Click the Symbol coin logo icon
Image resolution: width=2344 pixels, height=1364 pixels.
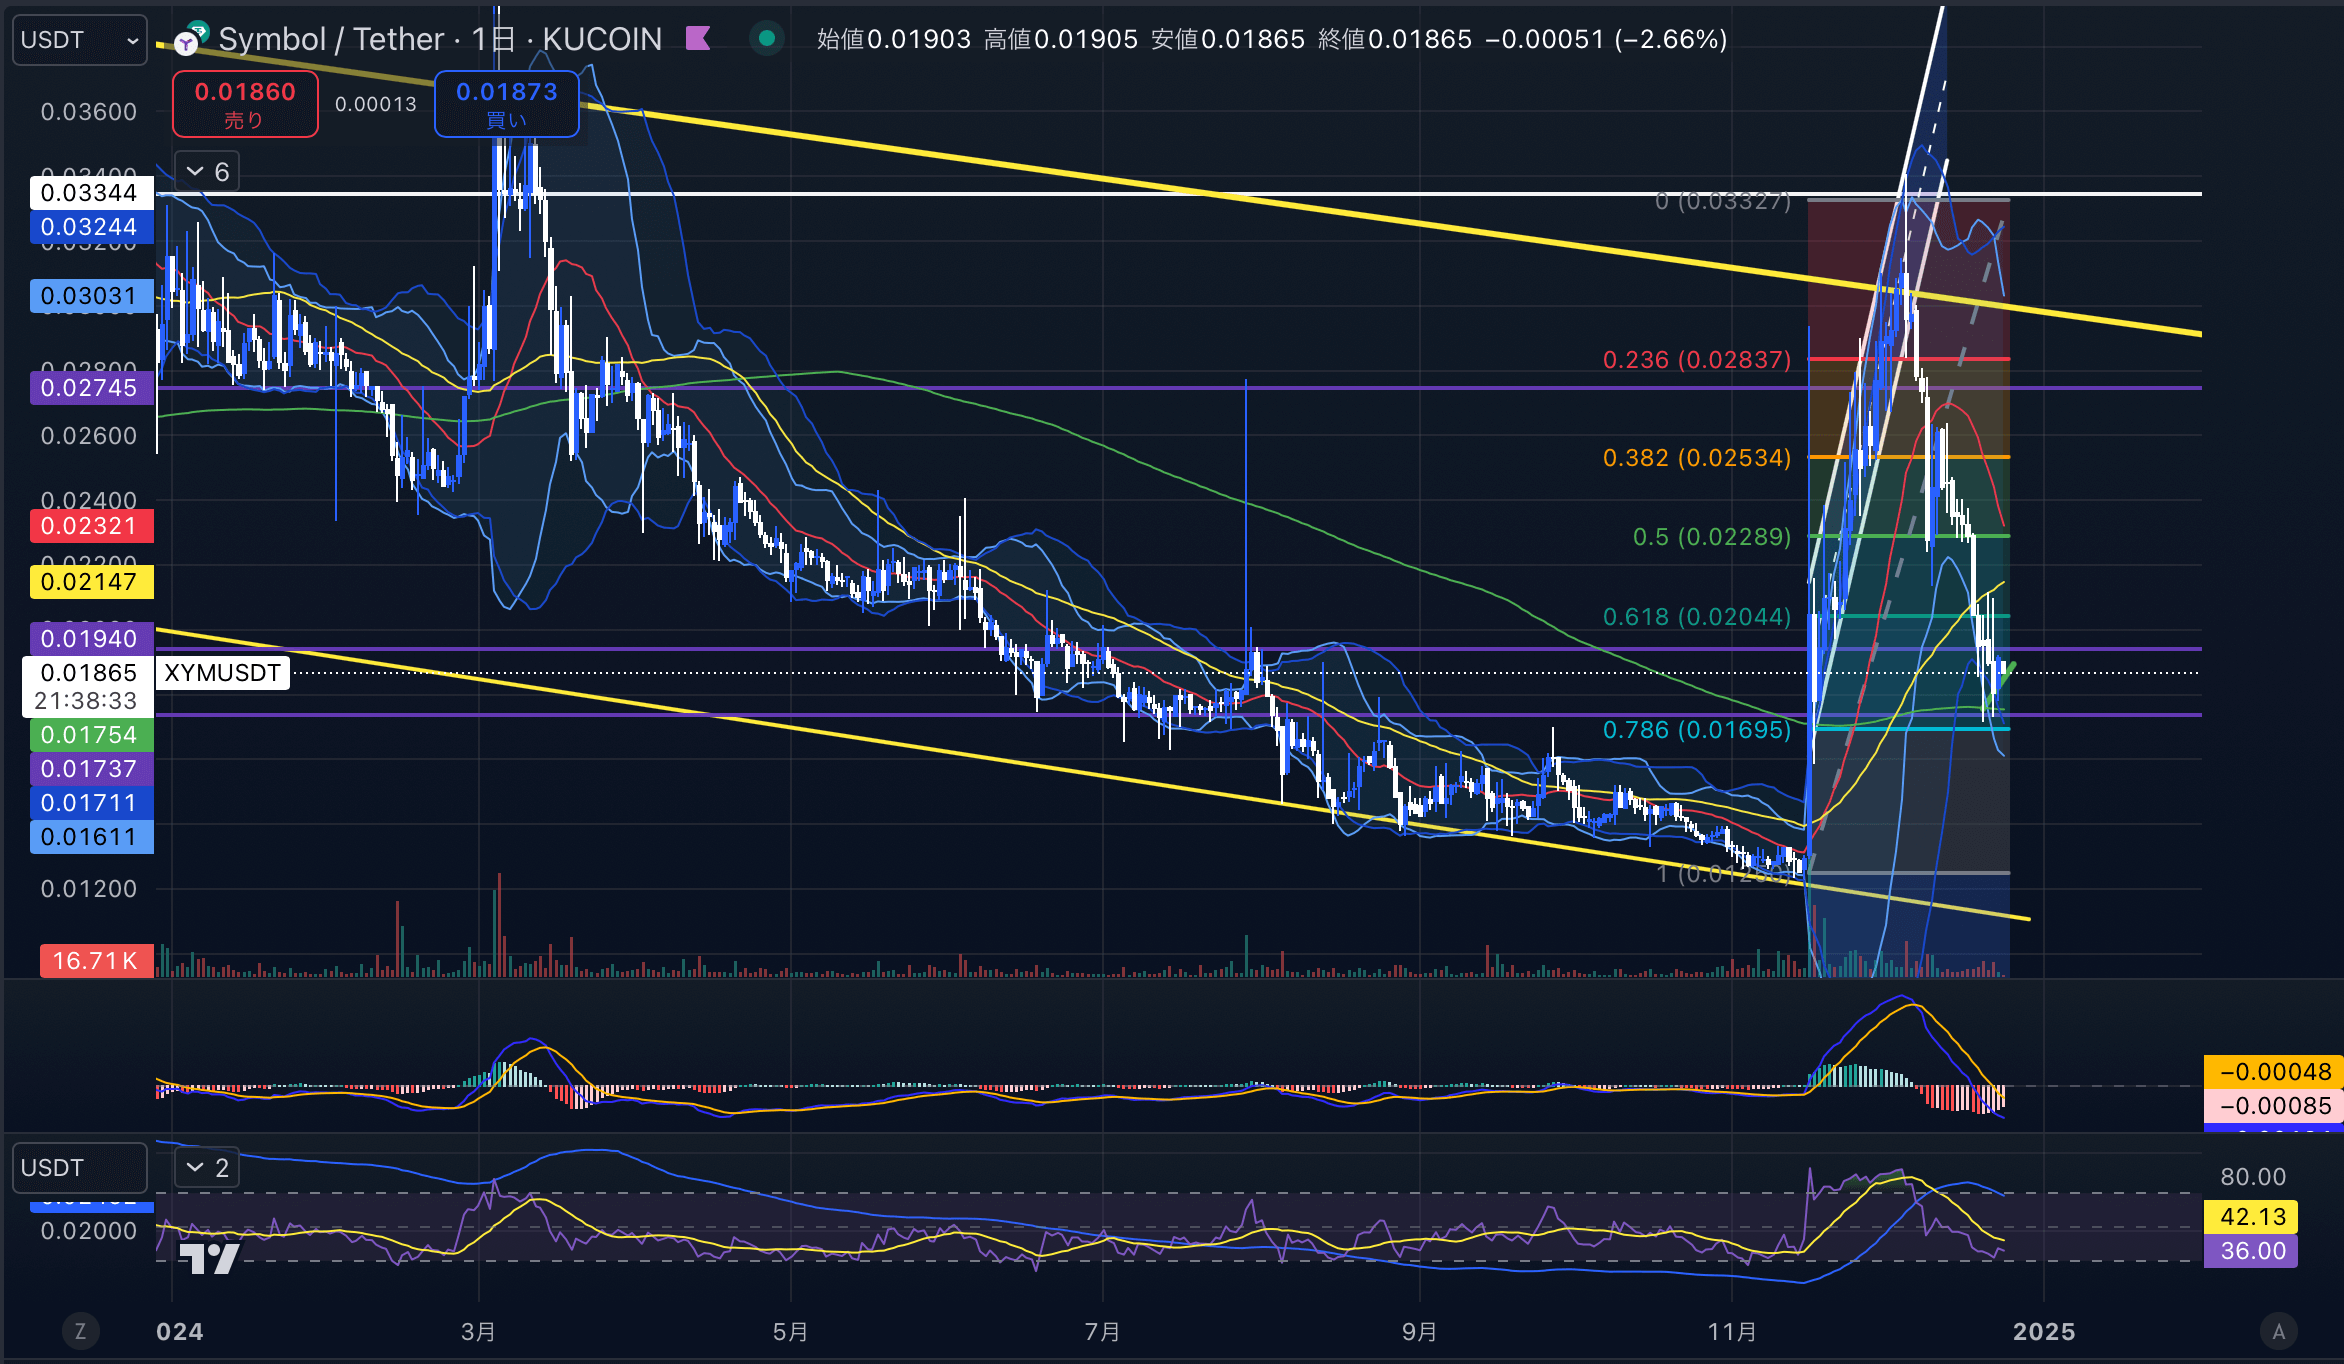(191, 39)
